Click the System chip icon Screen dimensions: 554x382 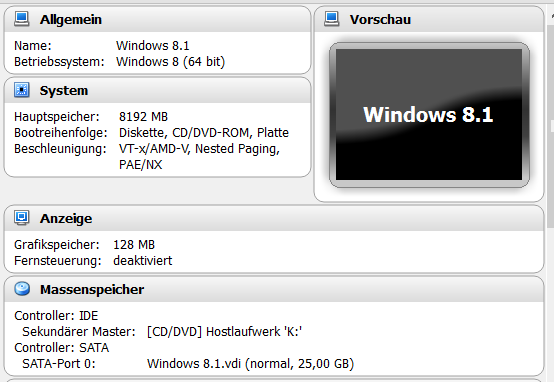[22, 90]
